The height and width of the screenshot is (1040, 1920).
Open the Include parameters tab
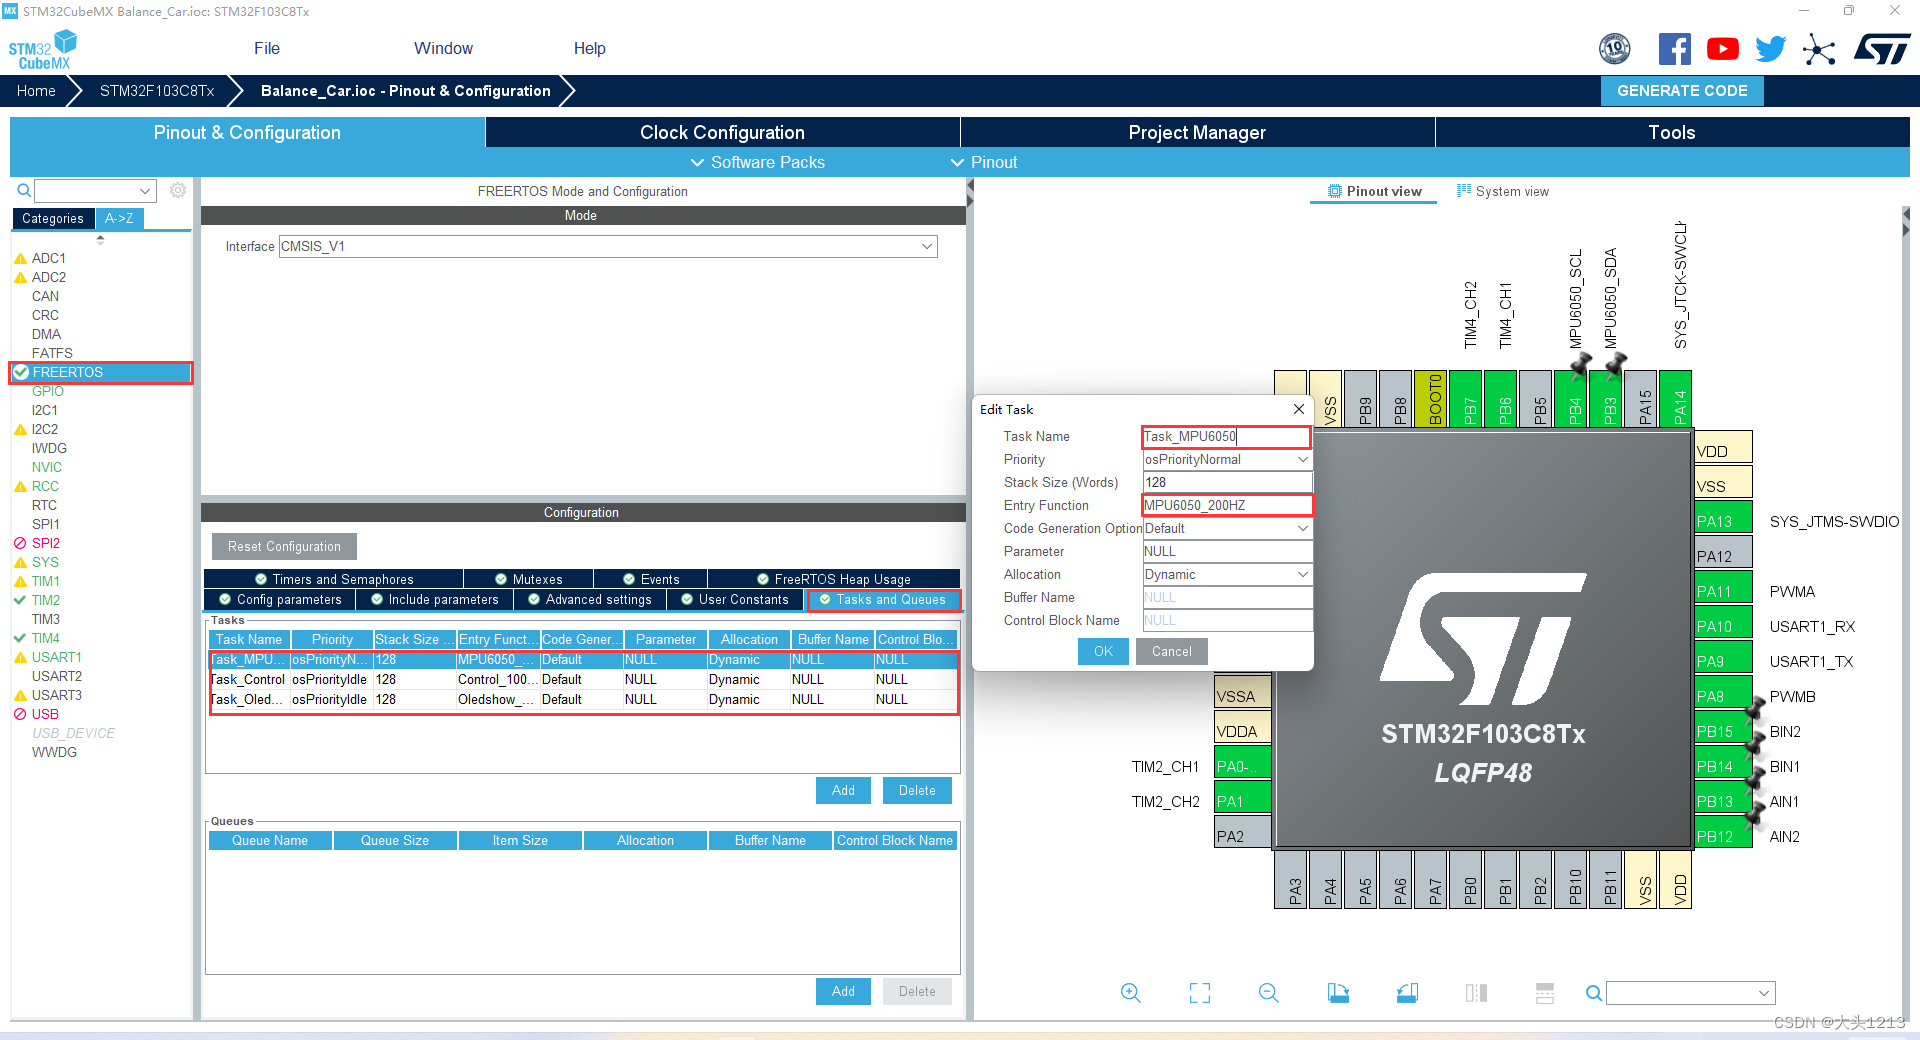point(435,600)
